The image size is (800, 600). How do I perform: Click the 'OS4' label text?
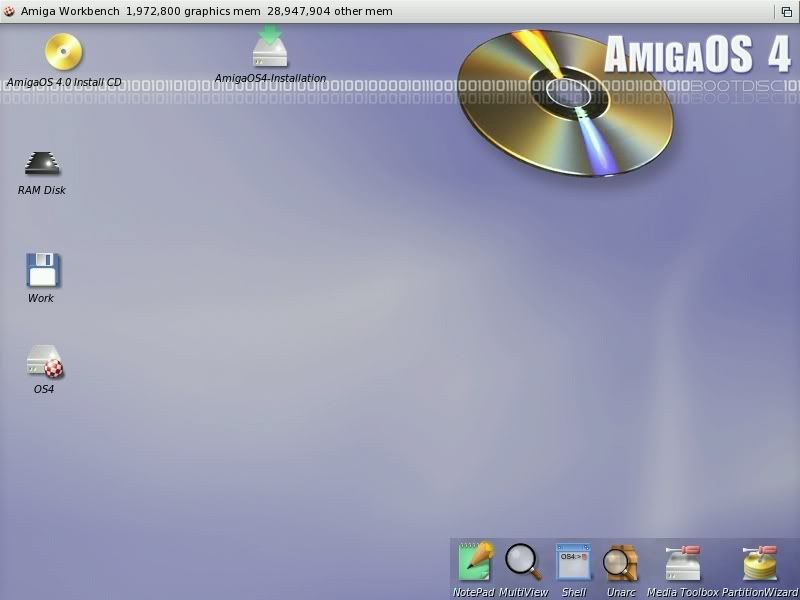tap(44, 389)
